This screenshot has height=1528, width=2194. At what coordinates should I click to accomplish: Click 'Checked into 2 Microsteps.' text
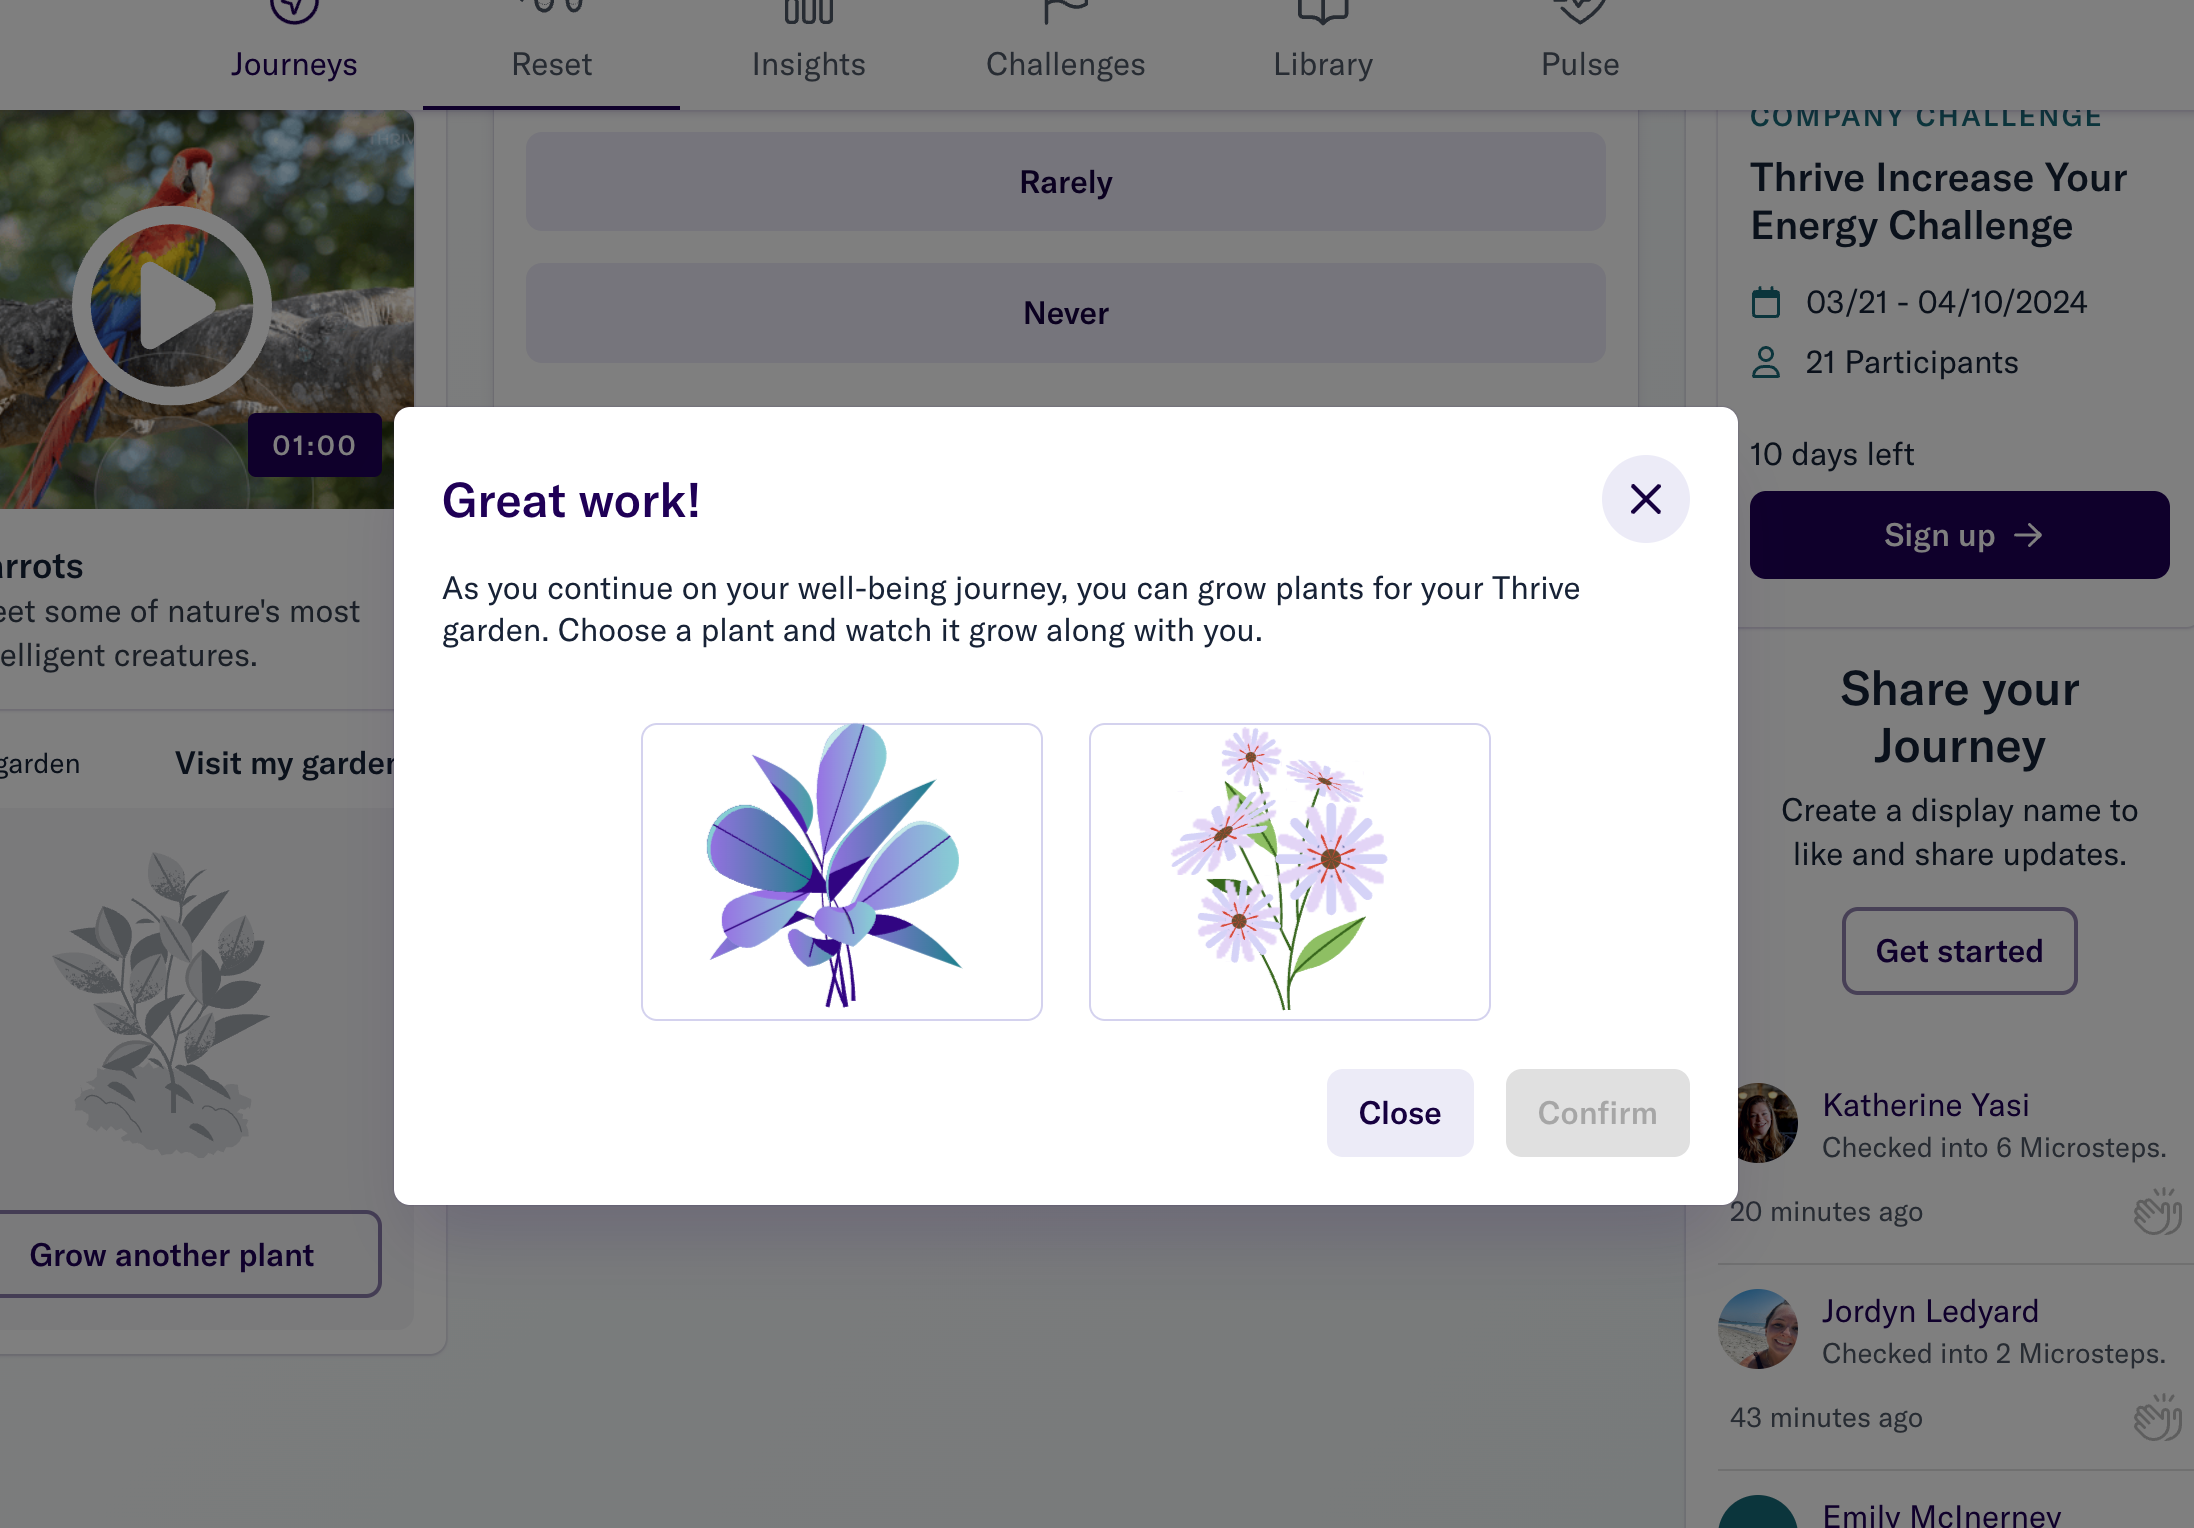point(1993,1353)
